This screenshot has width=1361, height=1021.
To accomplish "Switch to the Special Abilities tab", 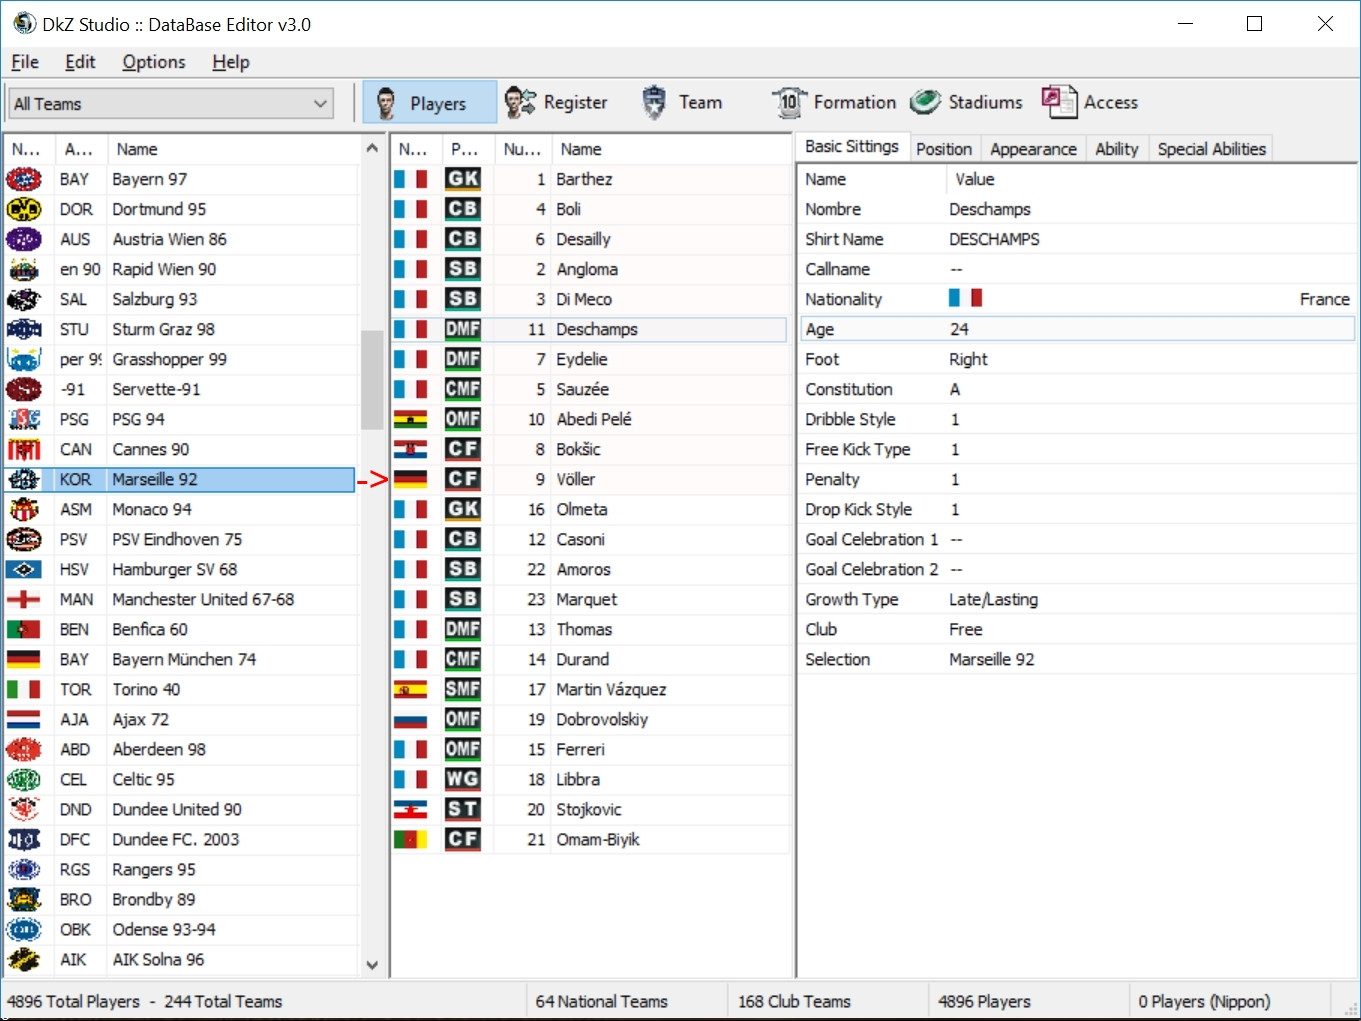I will 1212,149.
